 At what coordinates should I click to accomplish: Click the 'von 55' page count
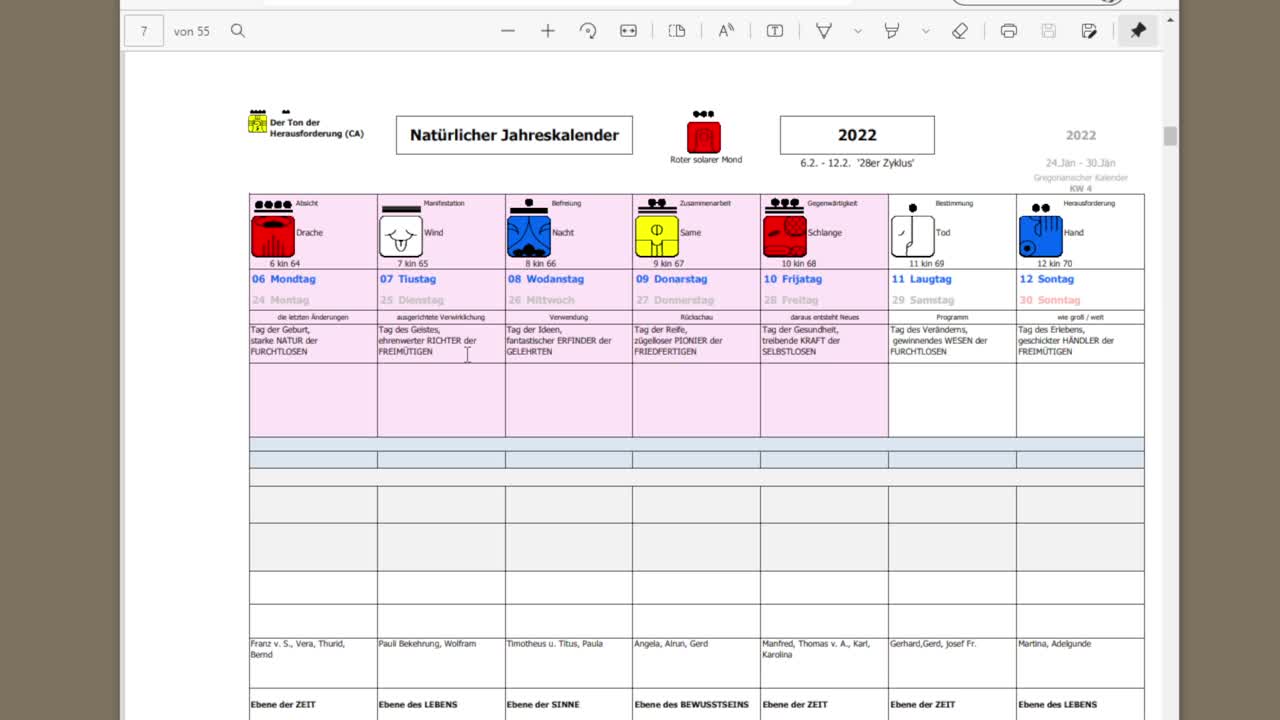pos(192,31)
